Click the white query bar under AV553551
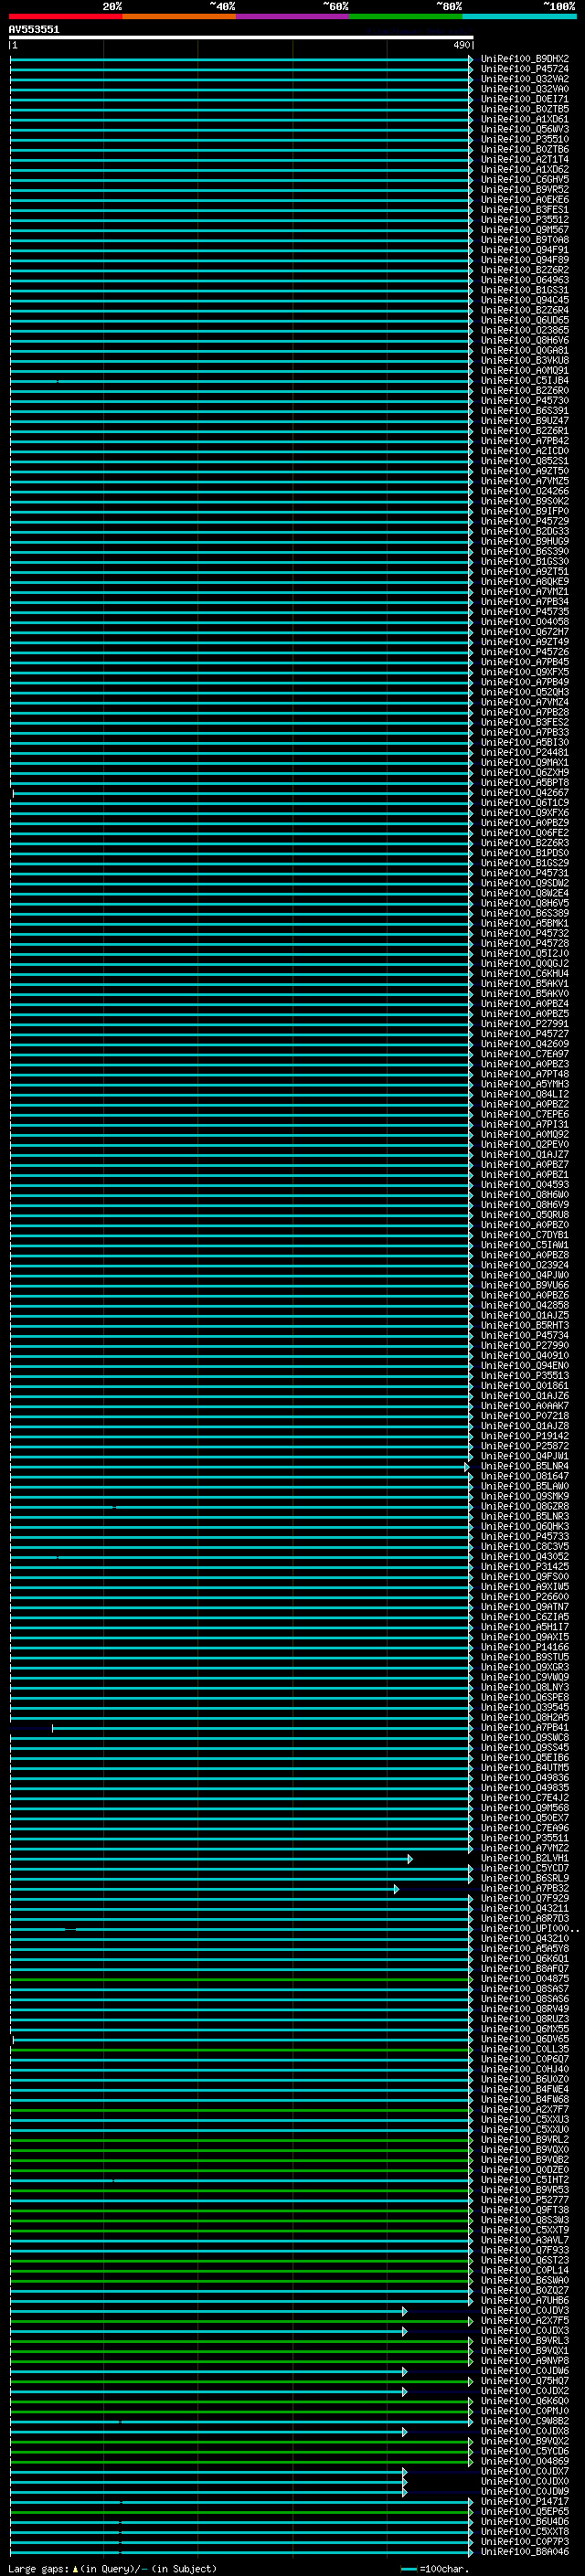The image size is (585, 2576). [x=241, y=37]
